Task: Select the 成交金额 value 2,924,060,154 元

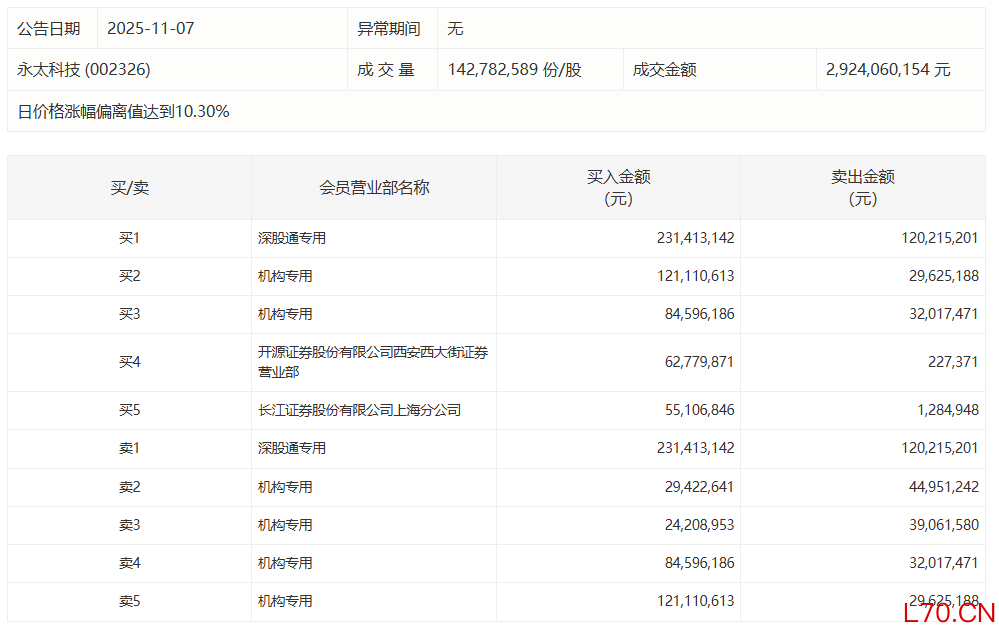Action: click(x=888, y=70)
